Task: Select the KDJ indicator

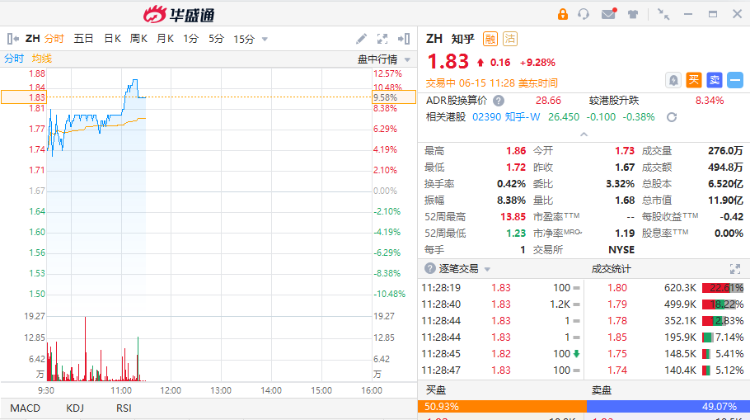Action: [x=75, y=408]
